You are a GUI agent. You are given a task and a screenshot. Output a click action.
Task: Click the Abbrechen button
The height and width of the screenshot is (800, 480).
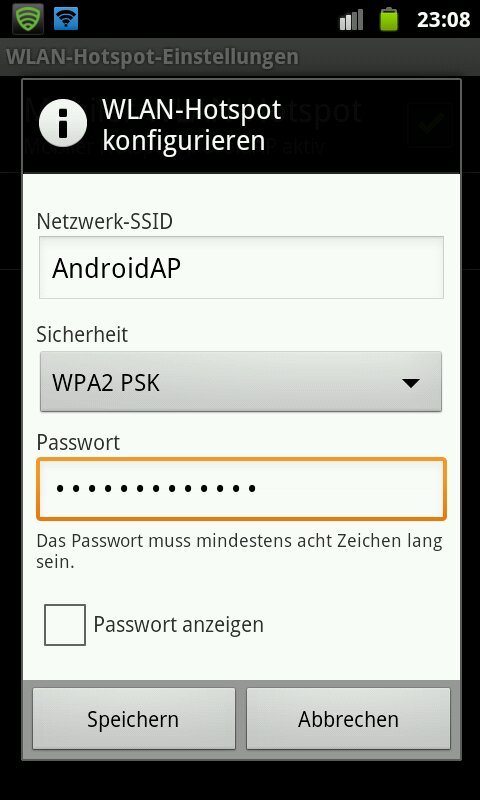[x=348, y=719]
